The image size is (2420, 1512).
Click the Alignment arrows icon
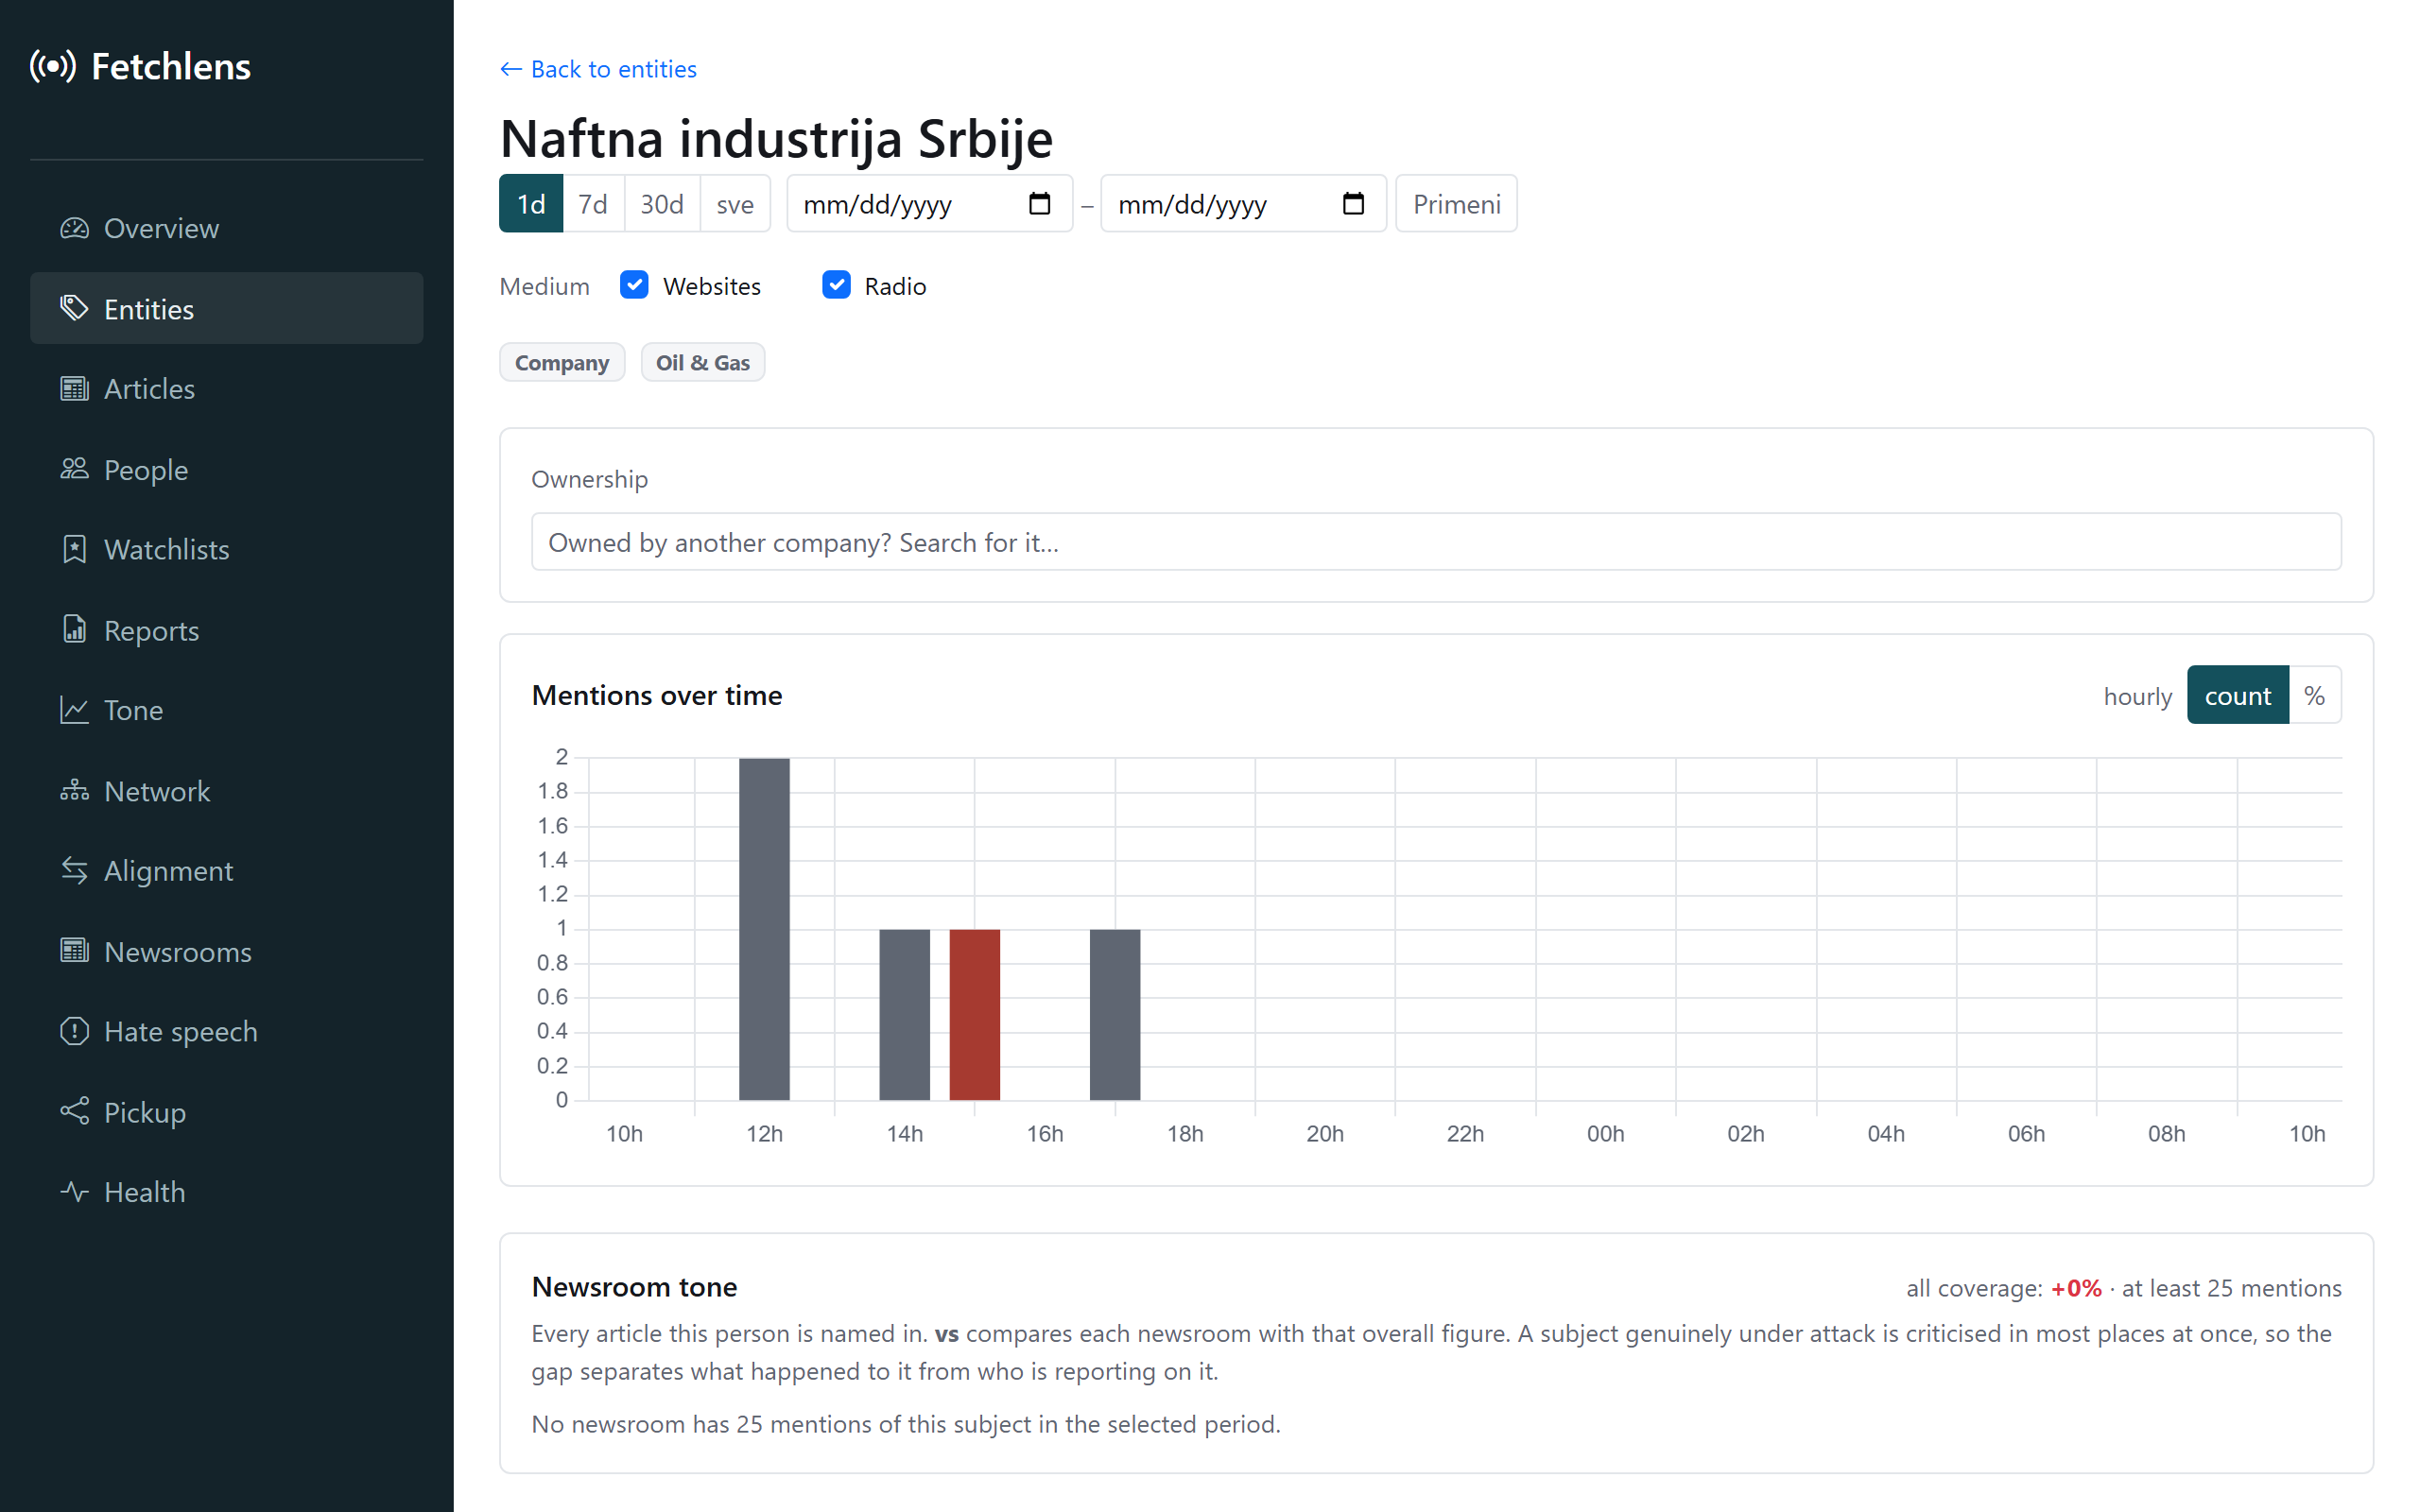(x=74, y=870)
